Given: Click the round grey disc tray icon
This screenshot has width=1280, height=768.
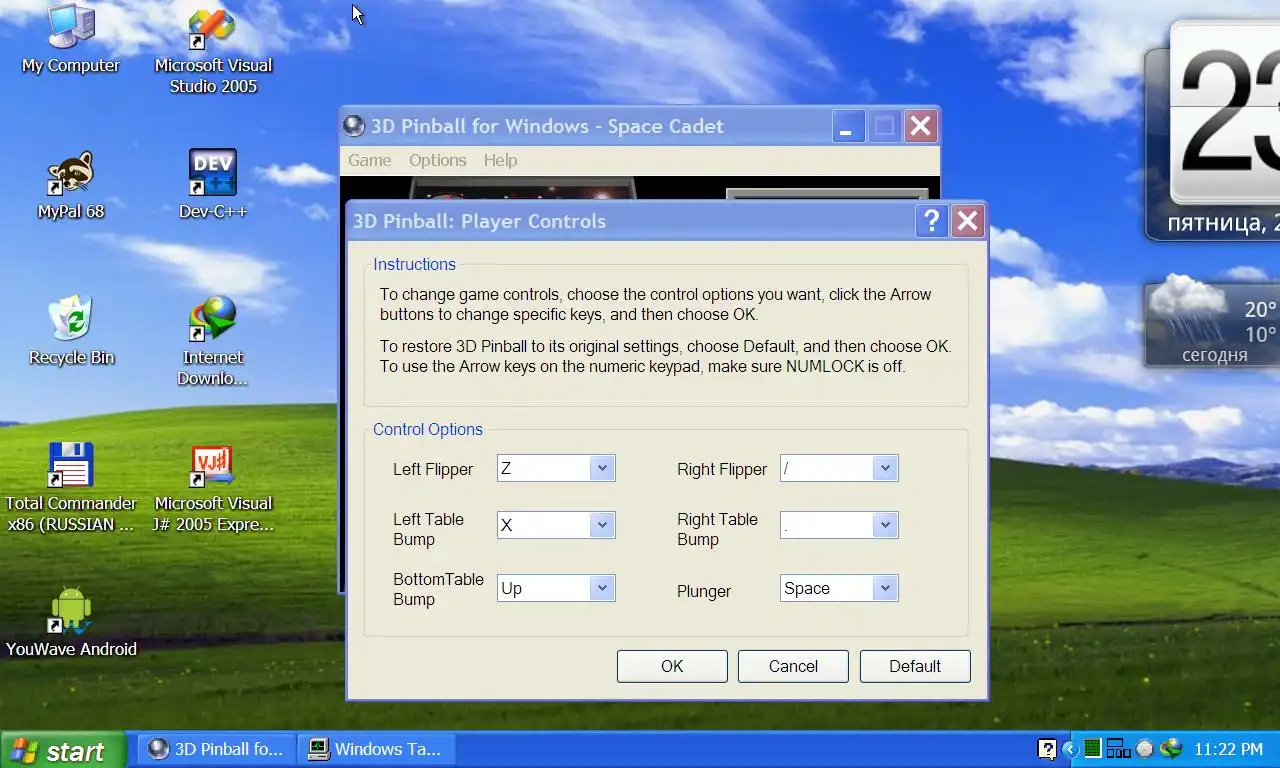Looking at the screenshot, I should point(1145,748).
